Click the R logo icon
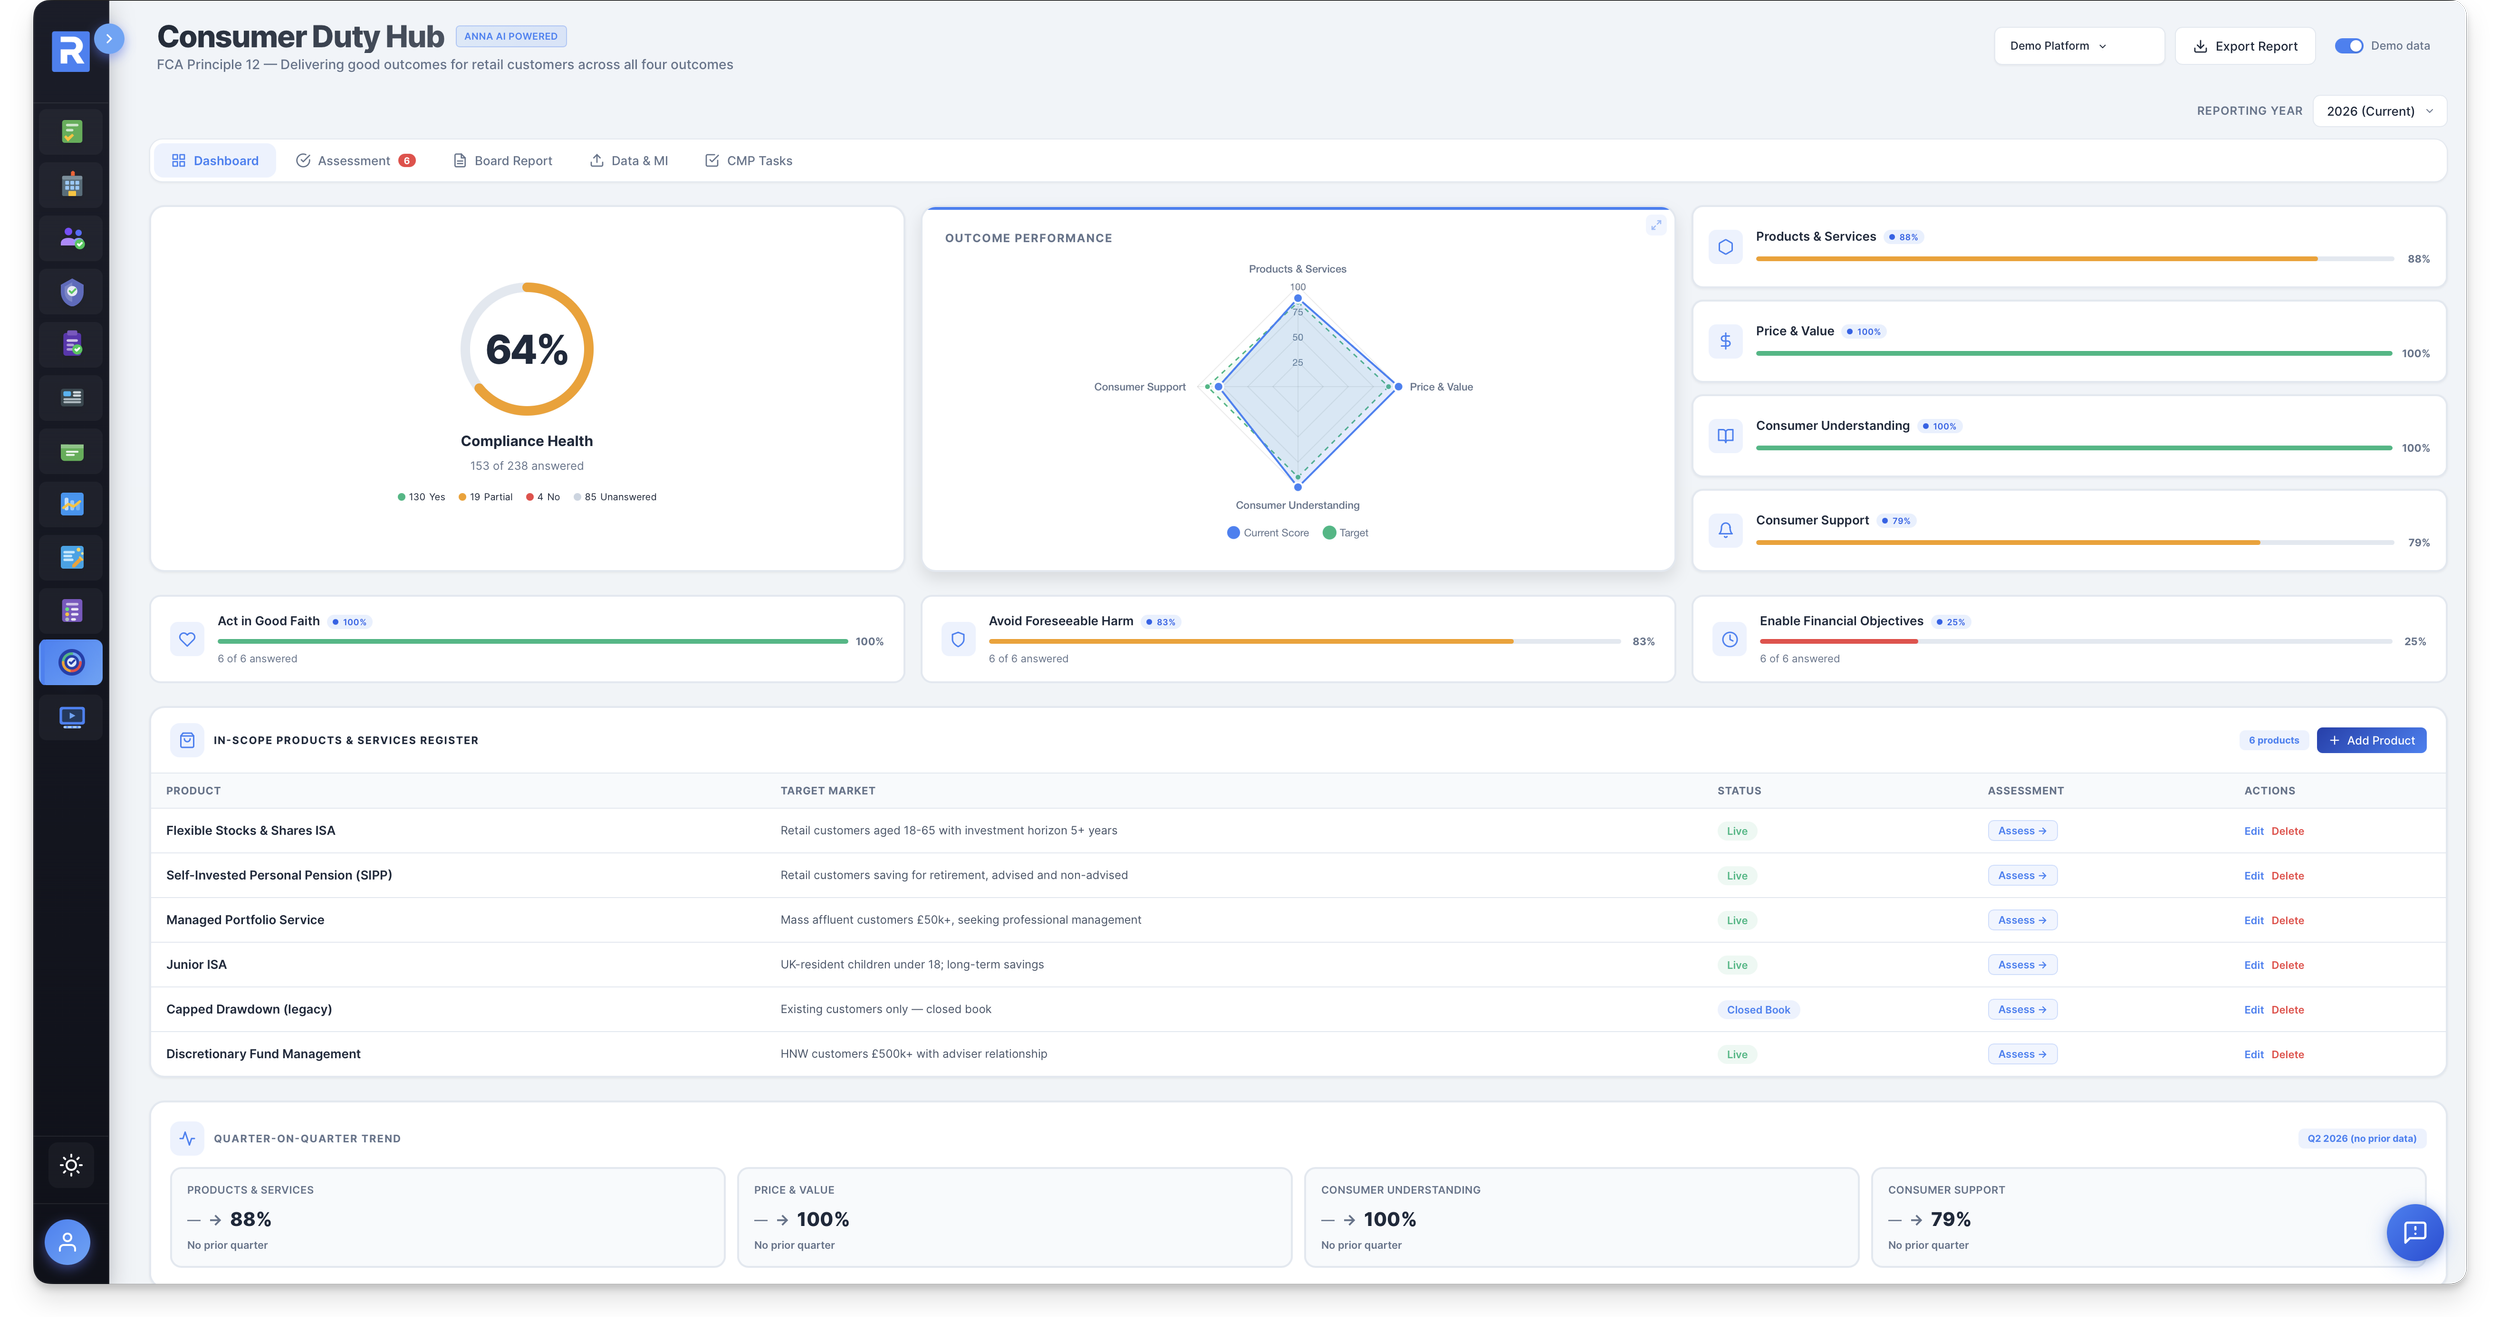 click(70, 51)
